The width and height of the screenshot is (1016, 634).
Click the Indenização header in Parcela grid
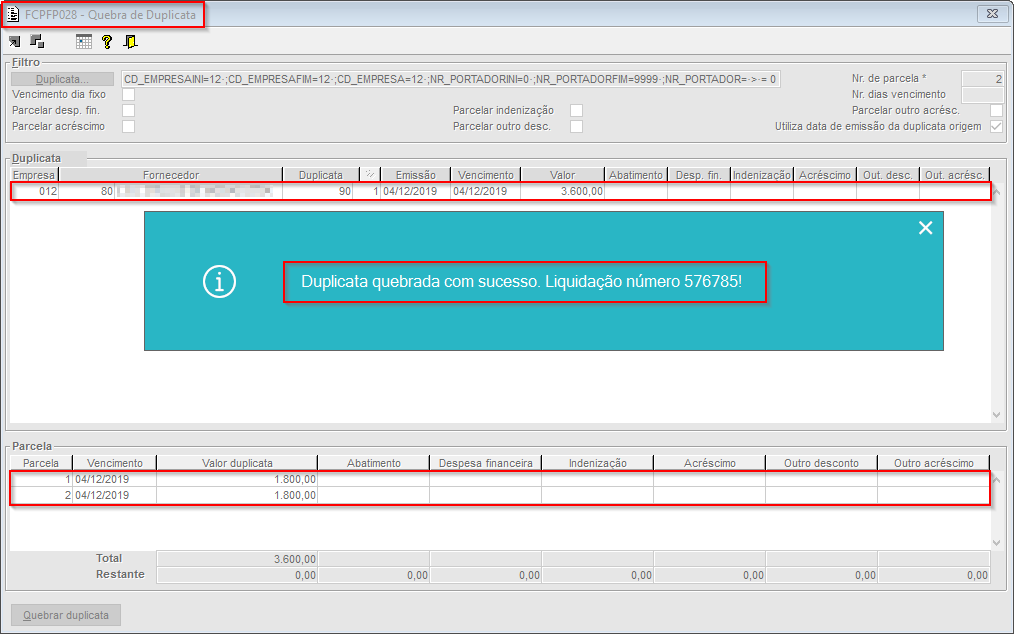[597, 463]
